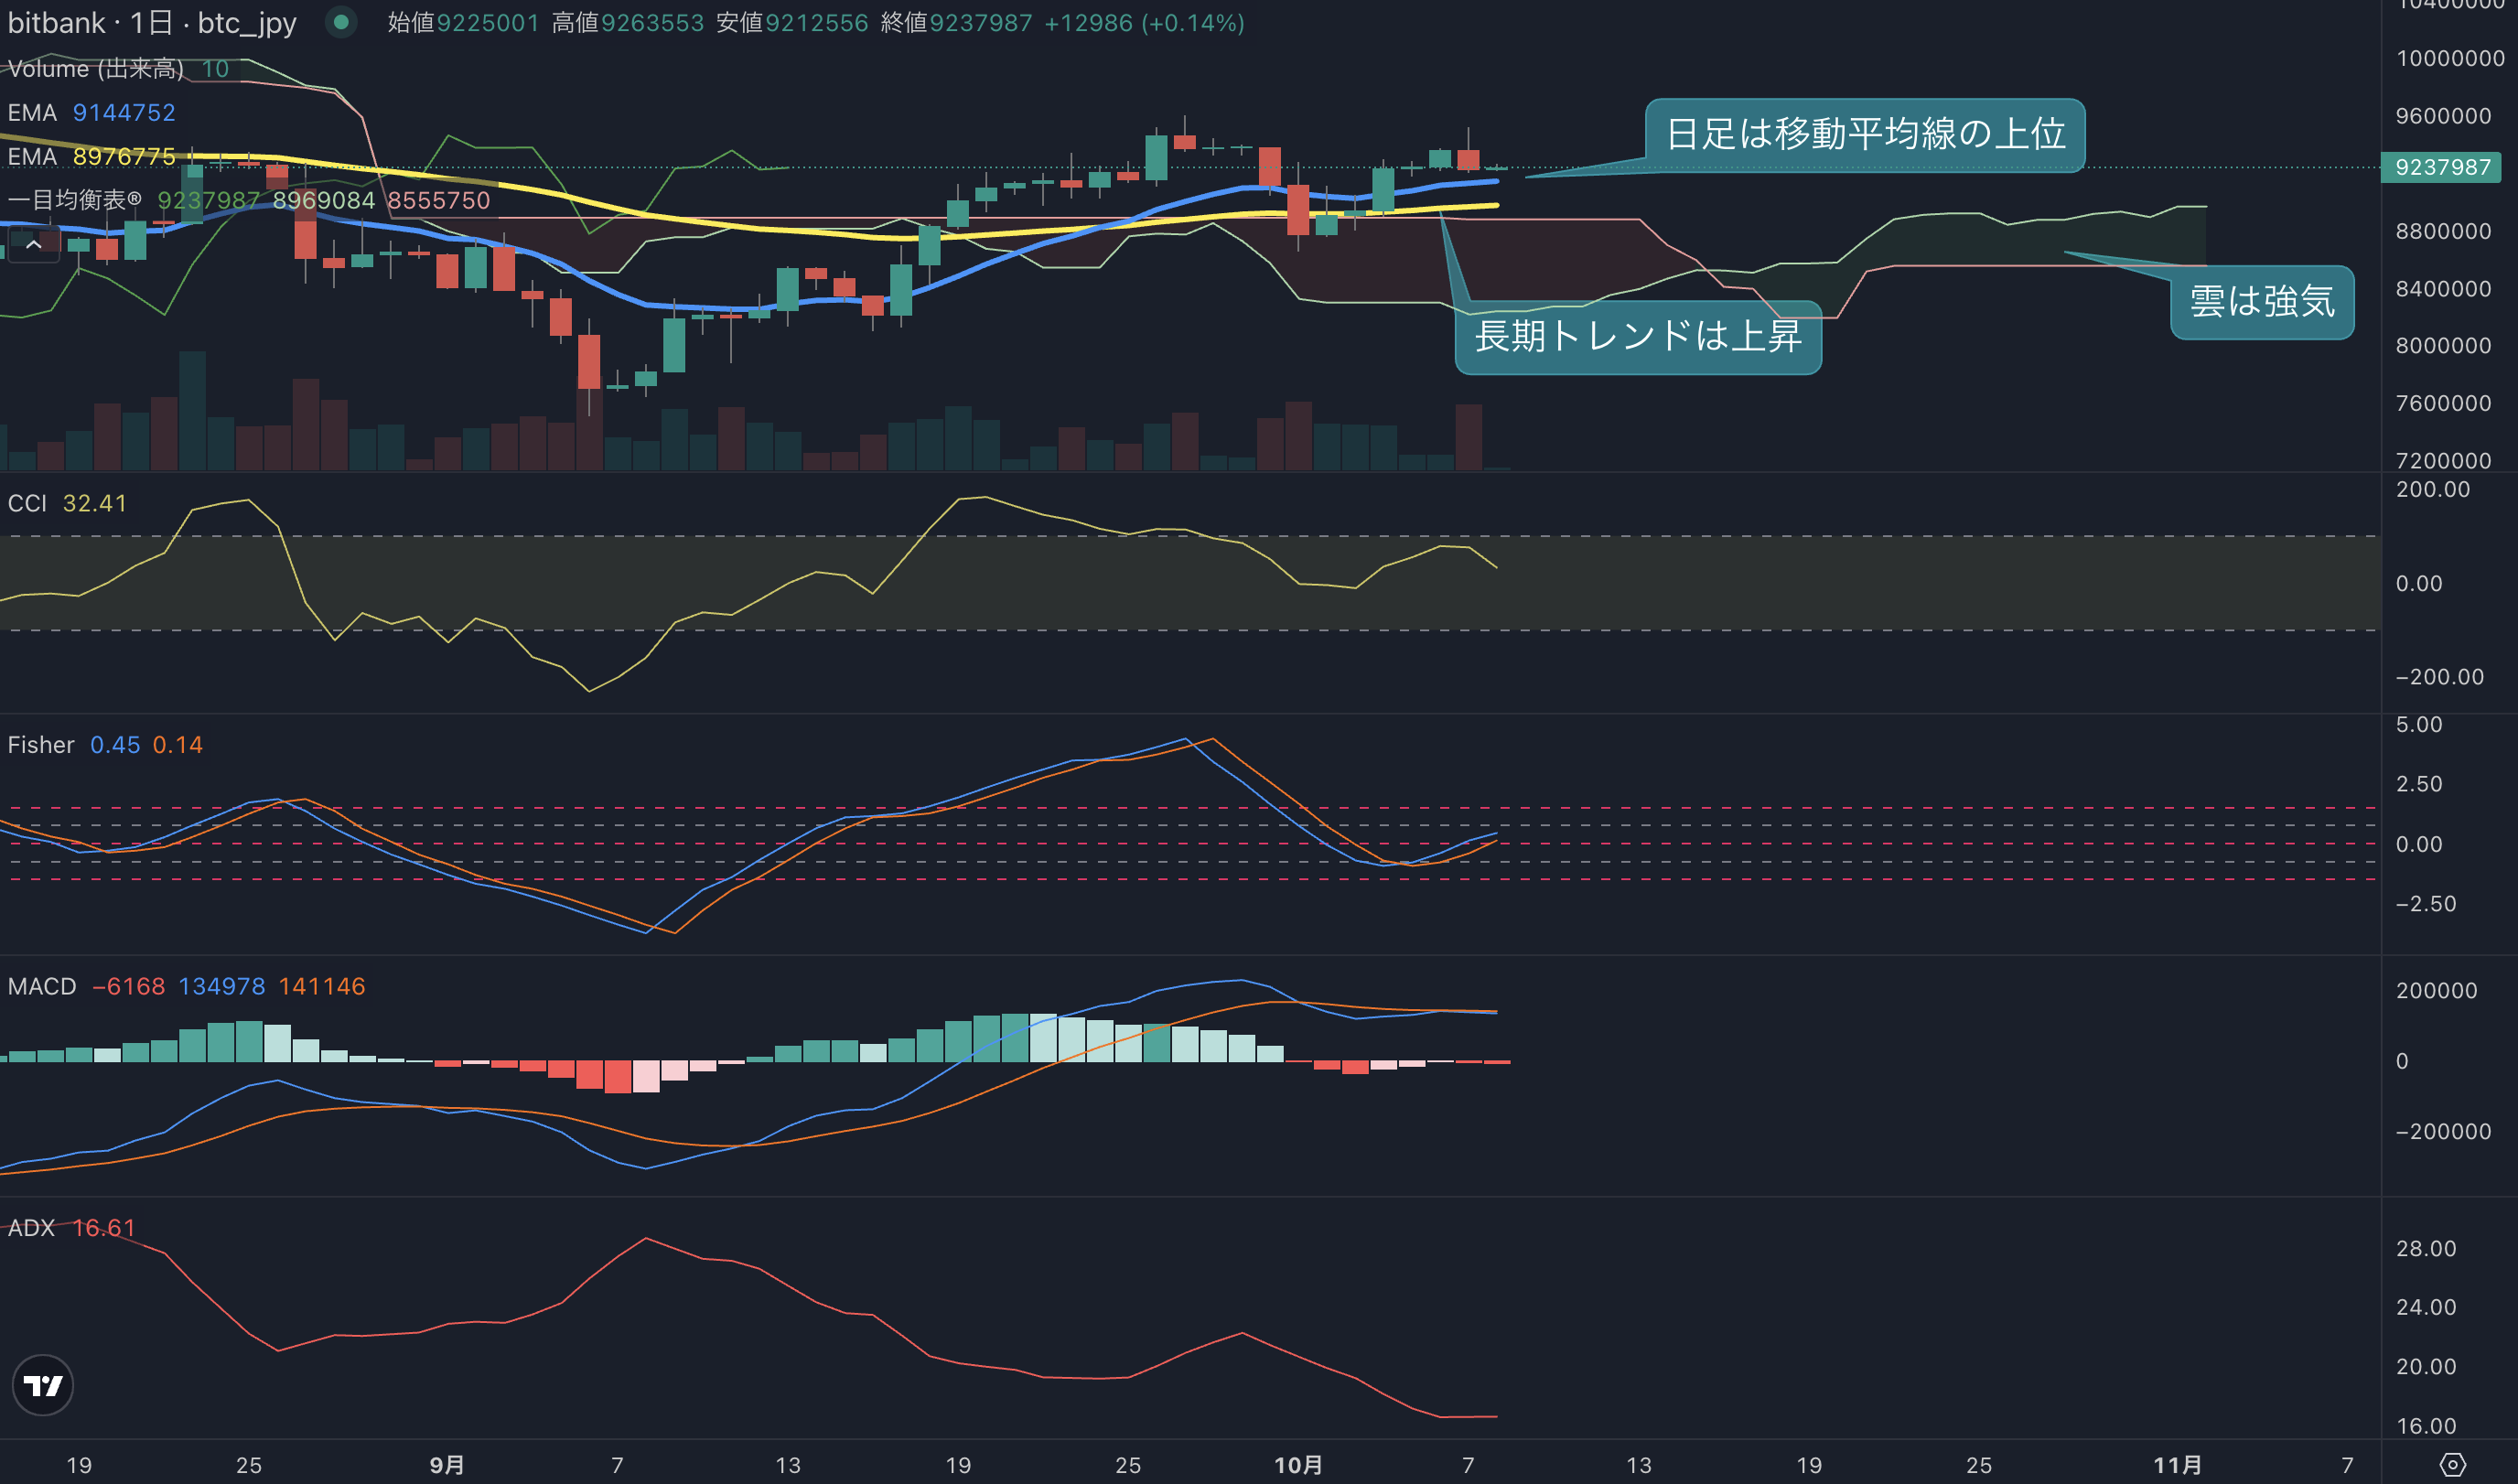Click the green market status dot
Screen dimensions: 2518x1484
[341, 22]
